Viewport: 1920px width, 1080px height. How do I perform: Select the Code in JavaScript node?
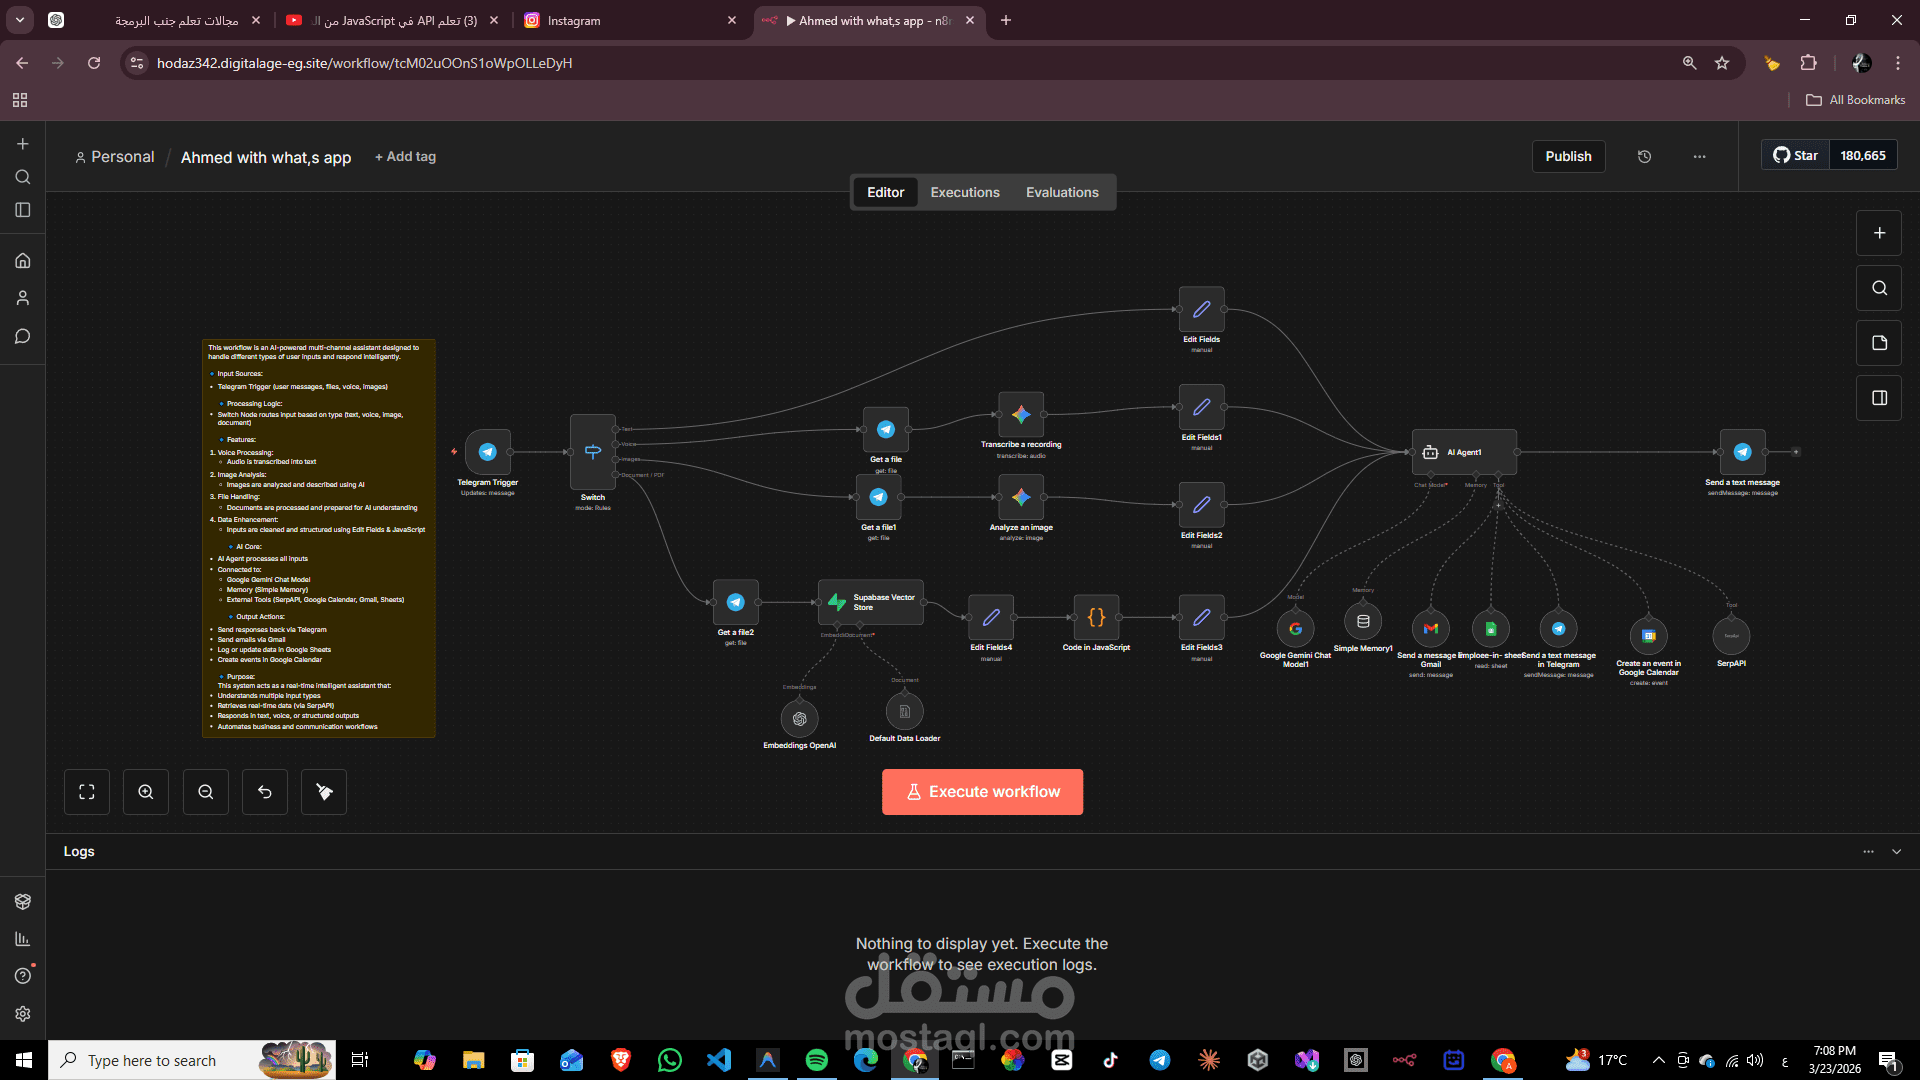[x=1096, y=618]
